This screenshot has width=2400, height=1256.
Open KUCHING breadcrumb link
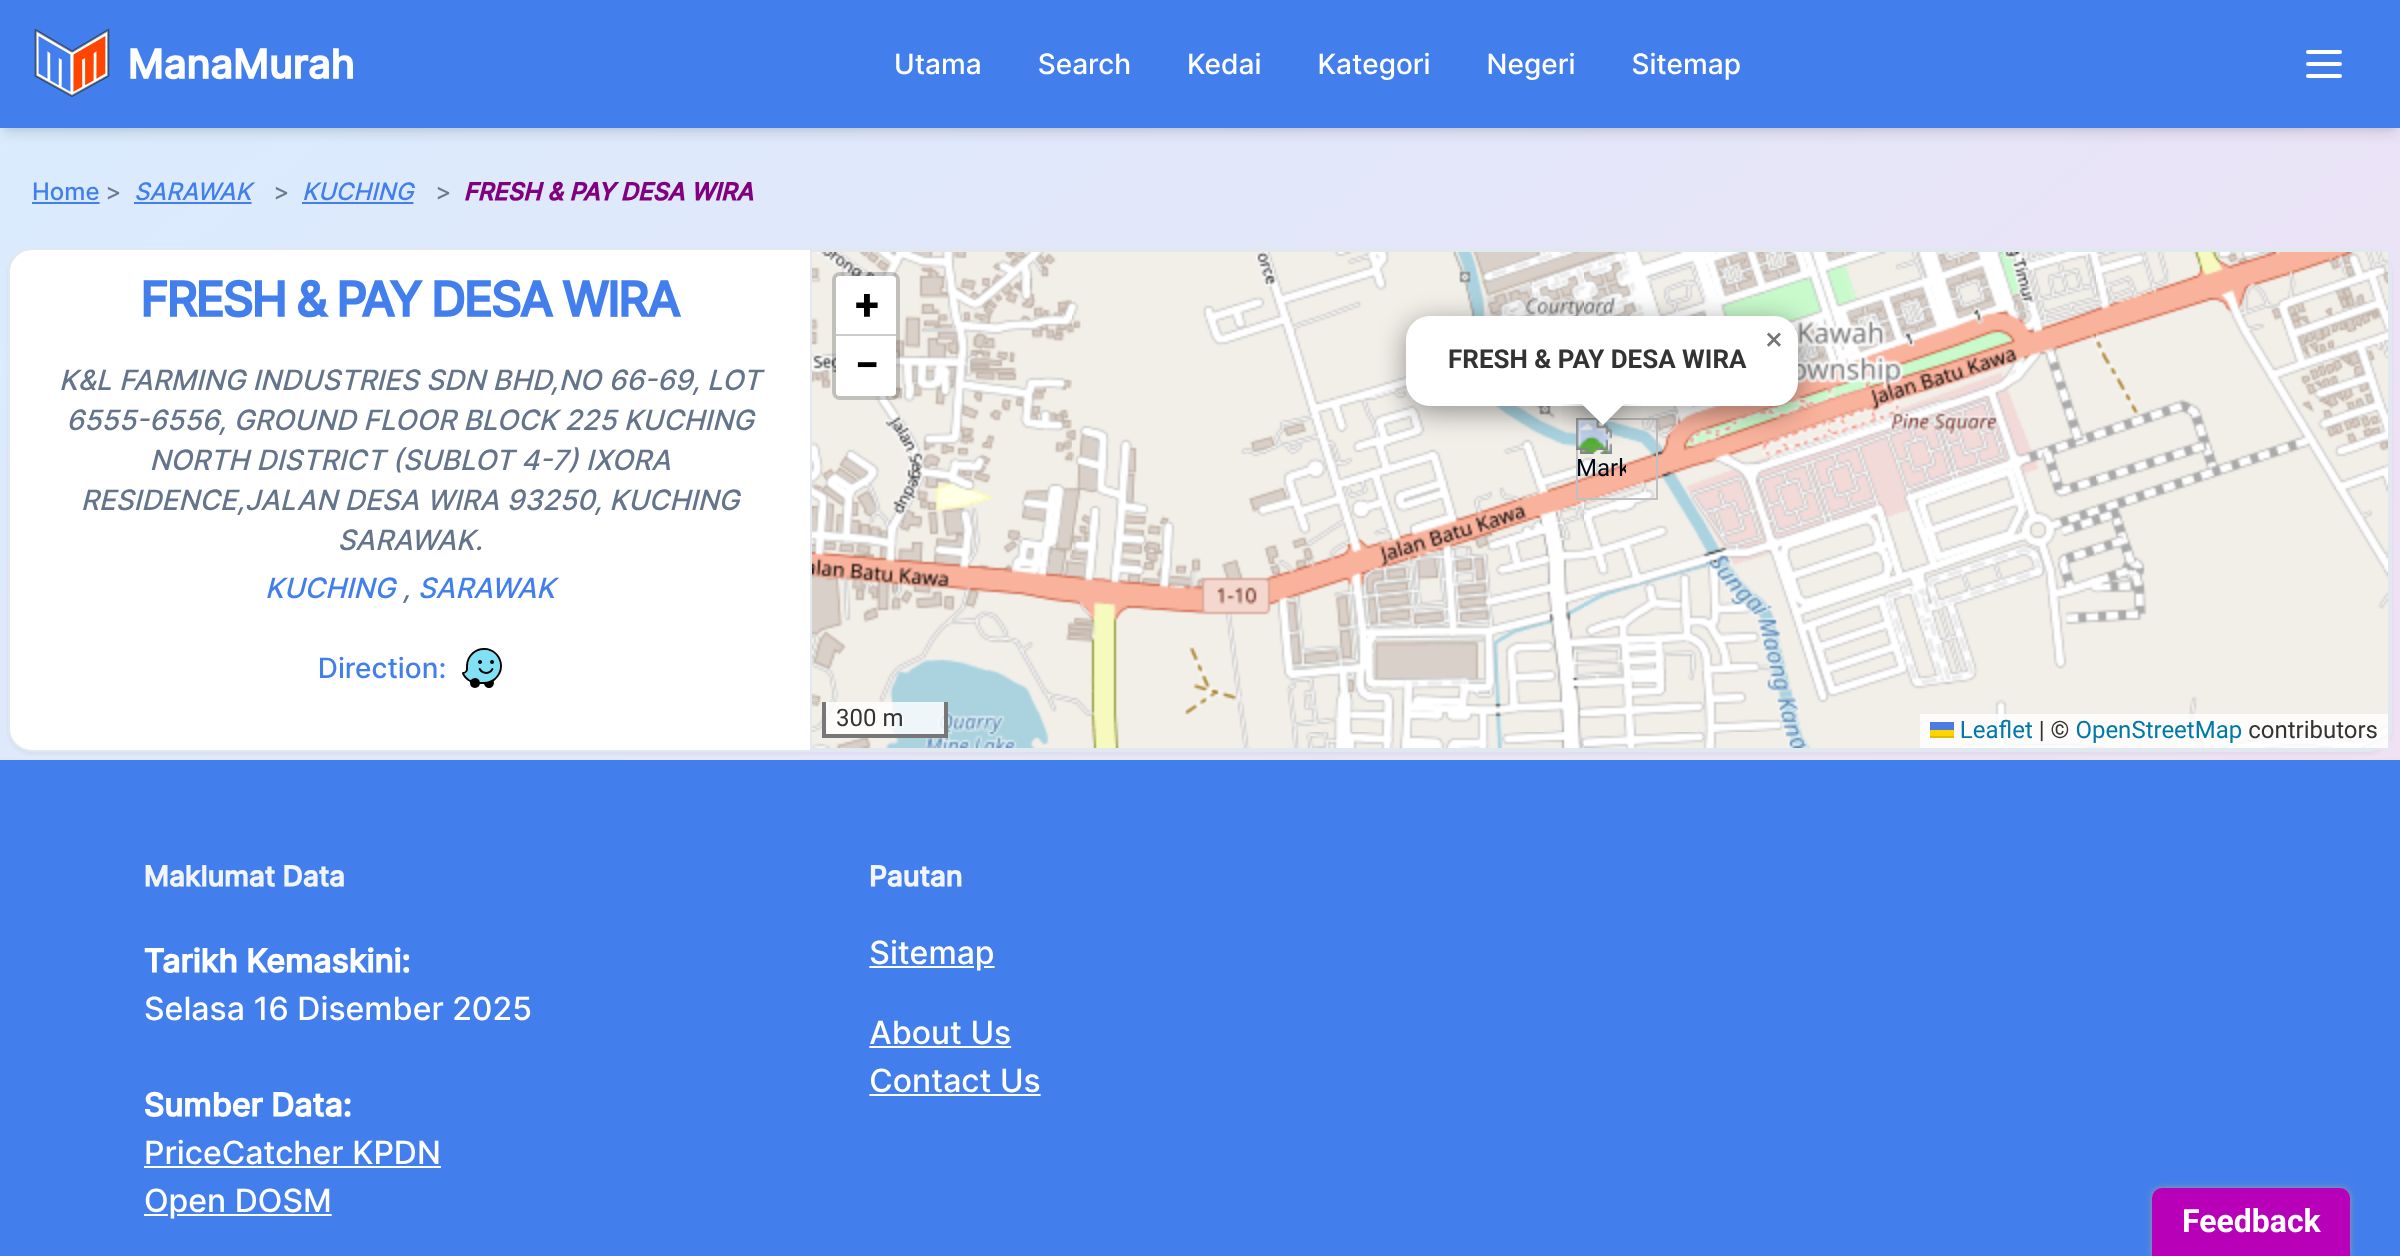pyautogui.click(x=358, y=191)
